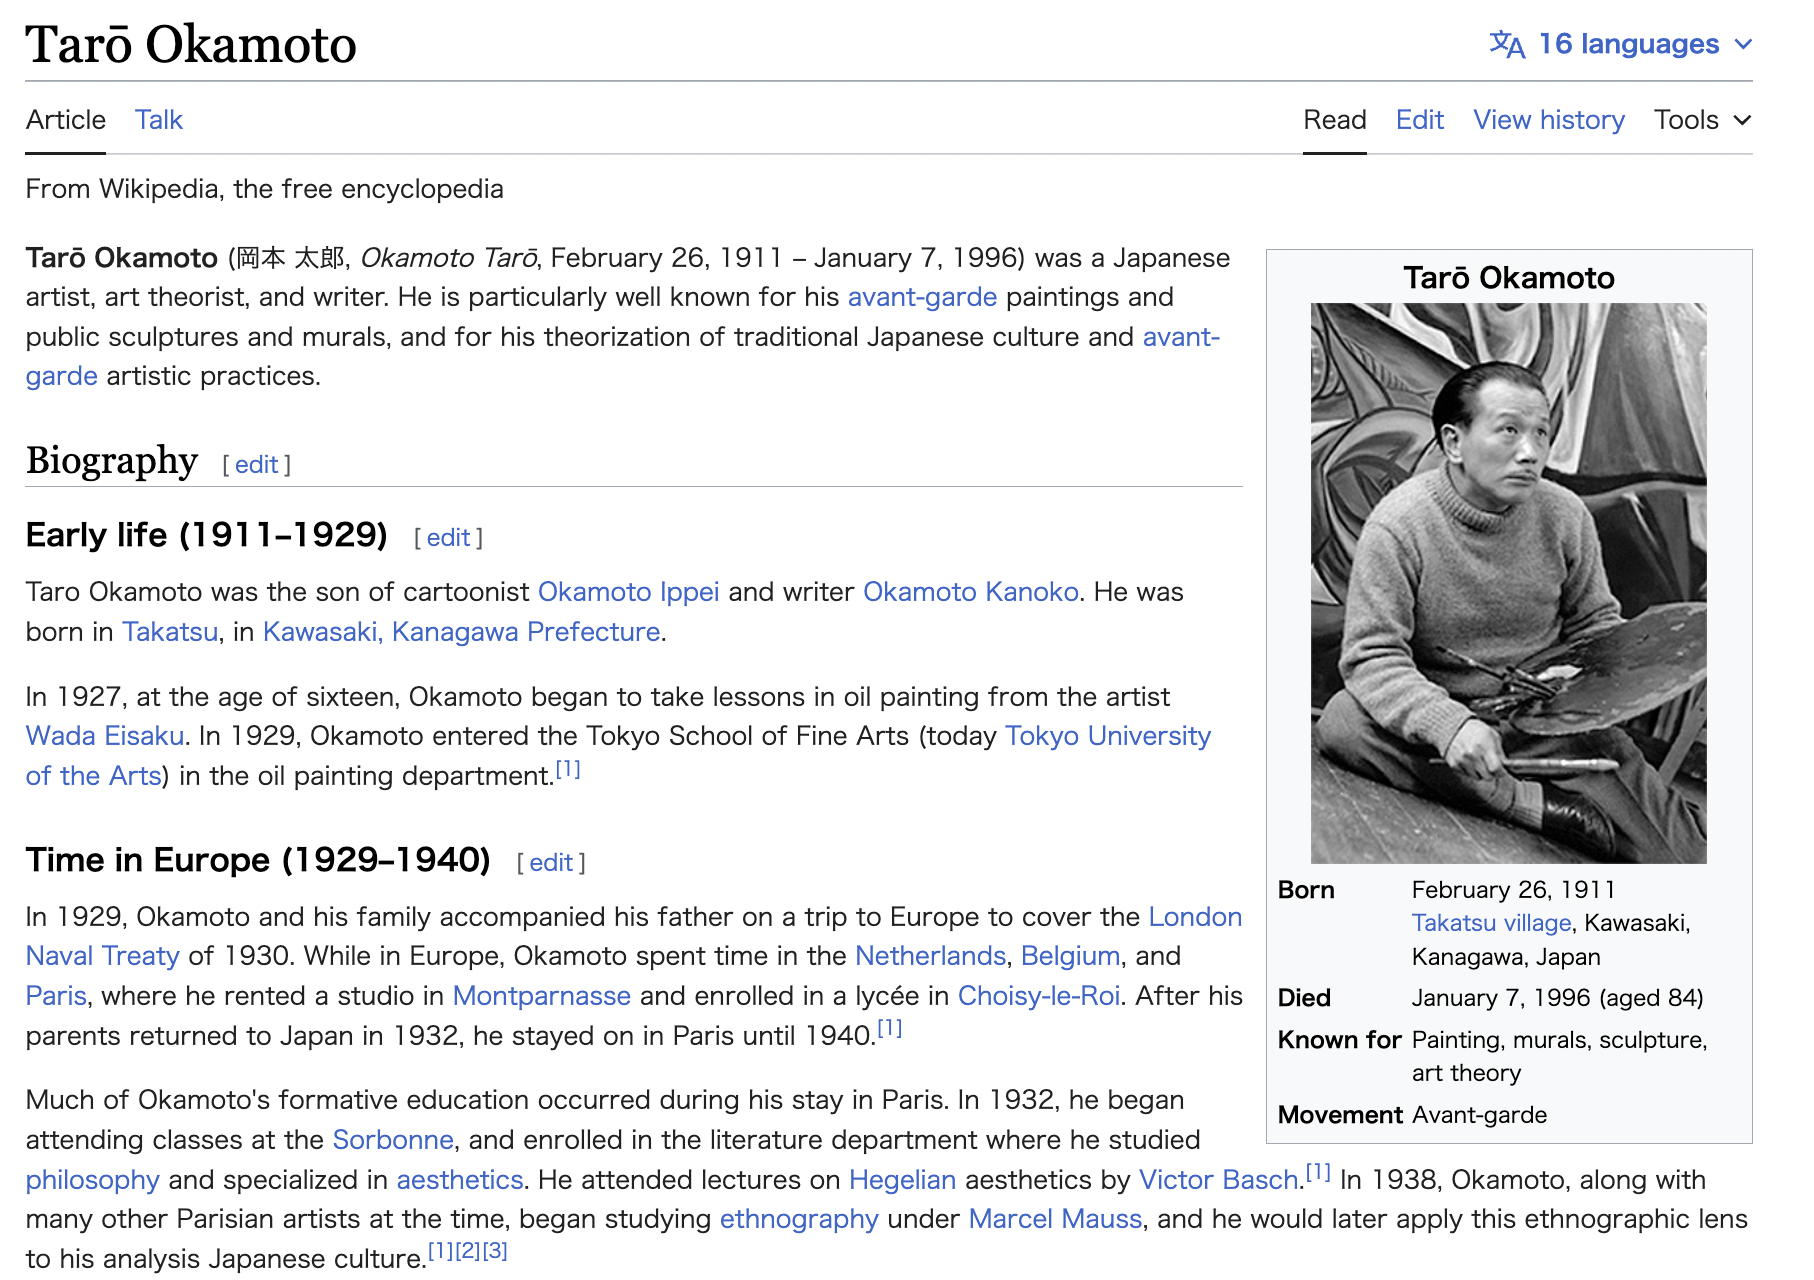
Task: Edit the Time in Europe section
Action: click(x=551, y=862)
